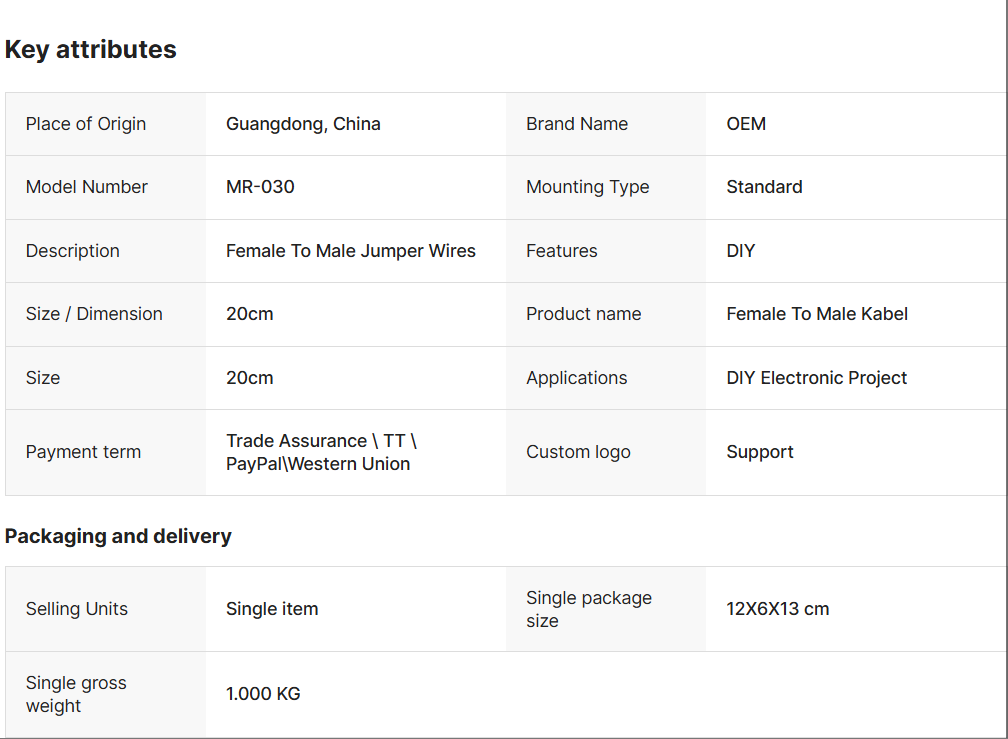Select the Single item selling units value
1008x739 pixels.
coord(272,609)
